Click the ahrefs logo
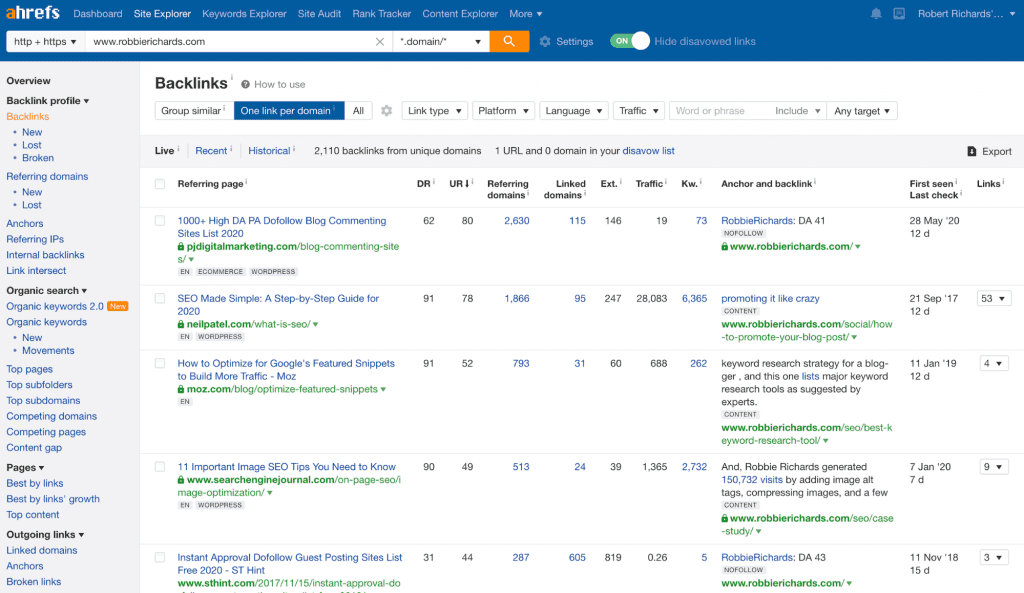Viewport: 1024px width, 593px height. click(x=34, y=13)
